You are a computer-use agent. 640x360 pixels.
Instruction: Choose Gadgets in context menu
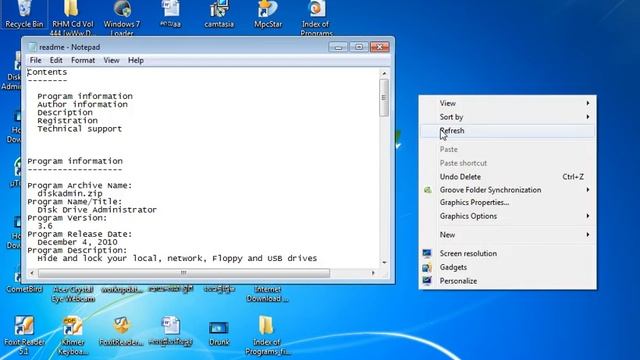click(x=507, y=267)
